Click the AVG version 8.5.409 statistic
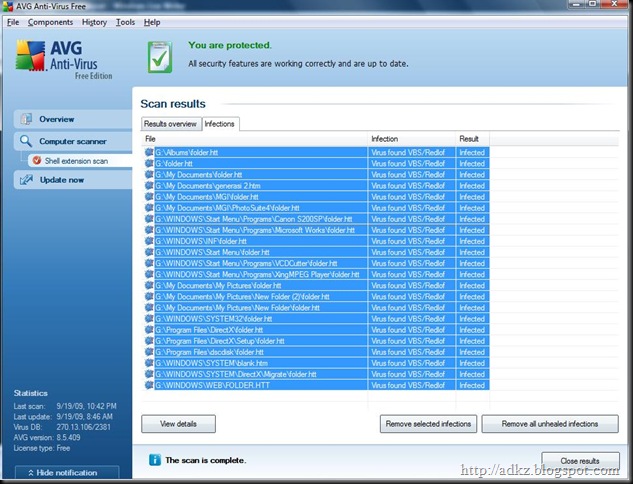The height and width of the screenshot is (484, 633). (47, 438)
